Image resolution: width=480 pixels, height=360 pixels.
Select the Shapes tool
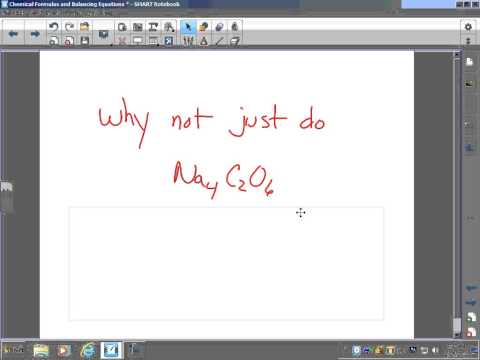[x=204, y=41]
